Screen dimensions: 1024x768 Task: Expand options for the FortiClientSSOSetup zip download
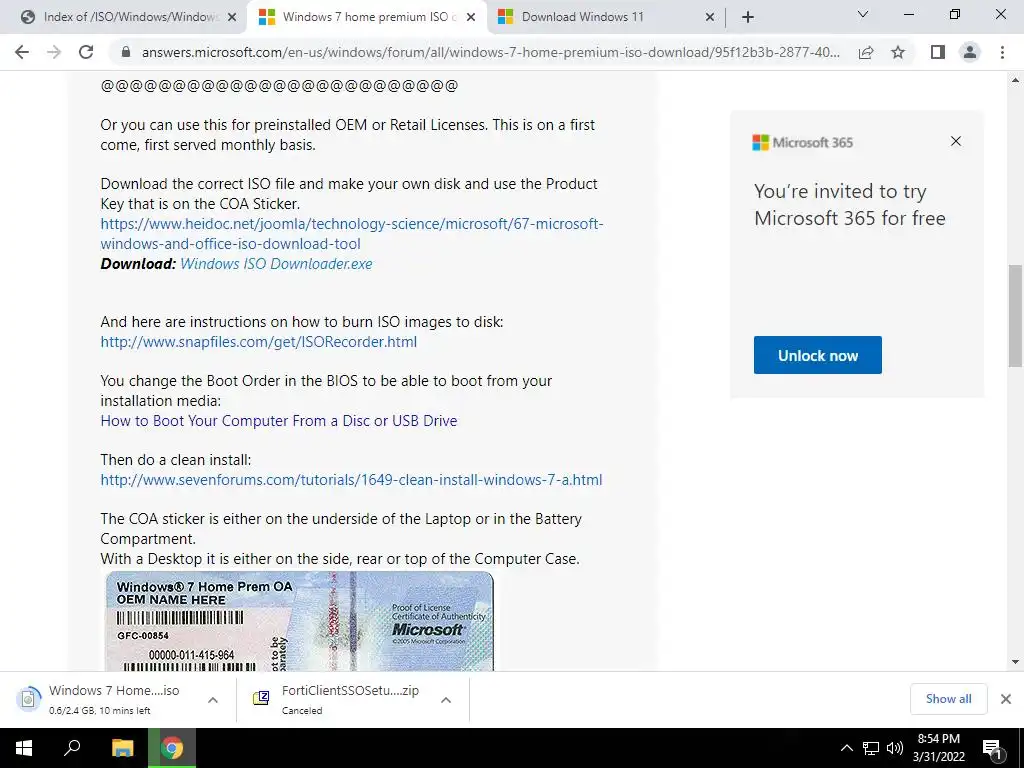446,699
